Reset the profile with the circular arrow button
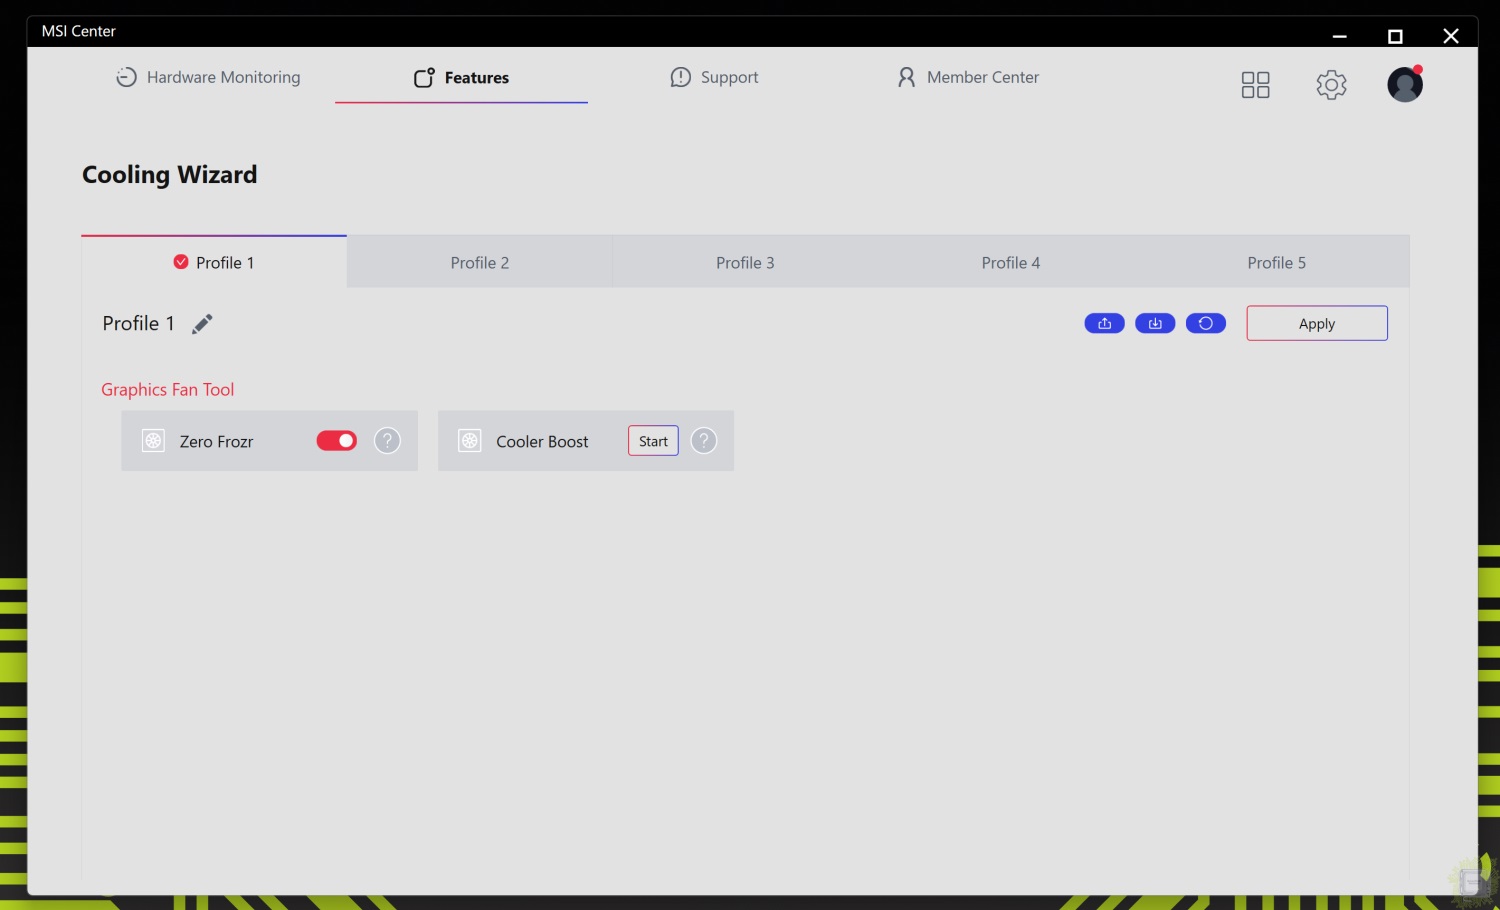The width and height of the screenshot is (1500, 910). coord(1205,323)
